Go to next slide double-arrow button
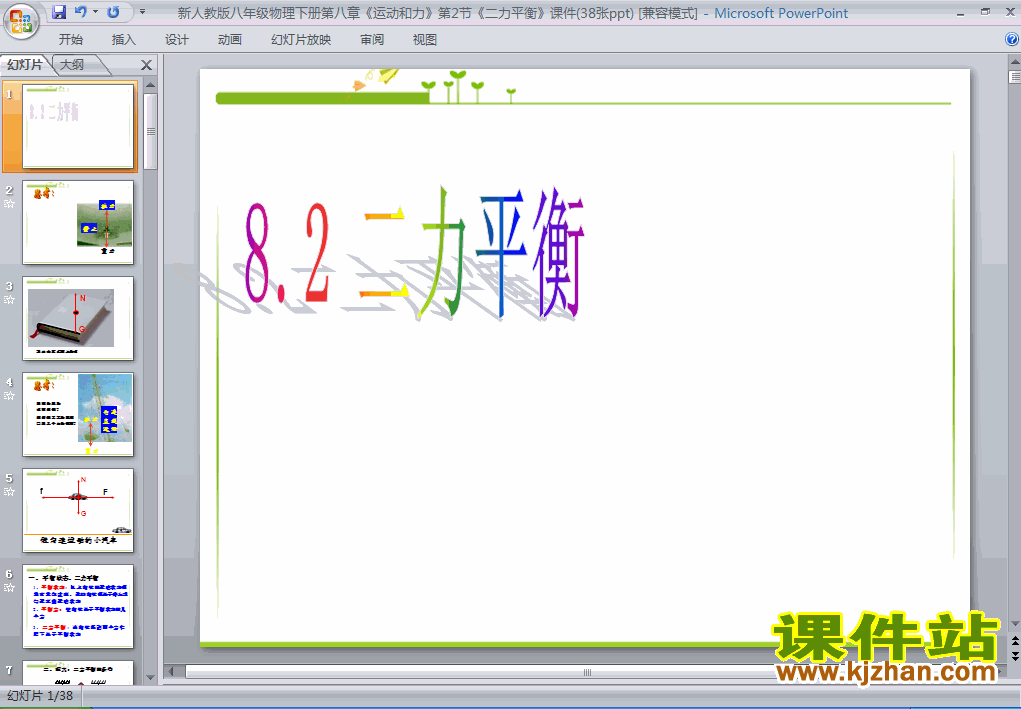 [x=1014, y=656]
